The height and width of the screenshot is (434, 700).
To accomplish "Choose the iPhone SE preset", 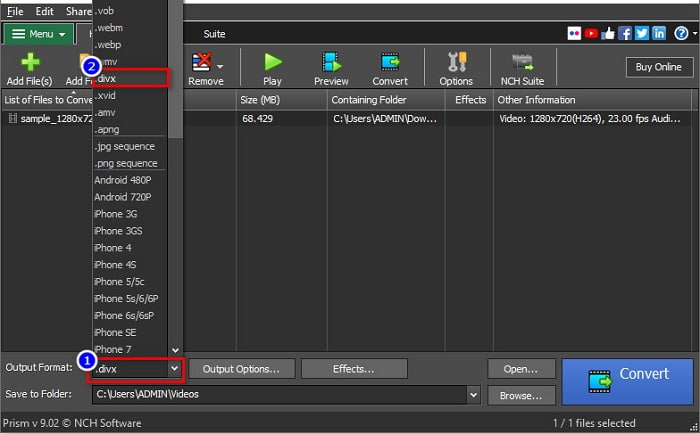I will click(130, 333).
